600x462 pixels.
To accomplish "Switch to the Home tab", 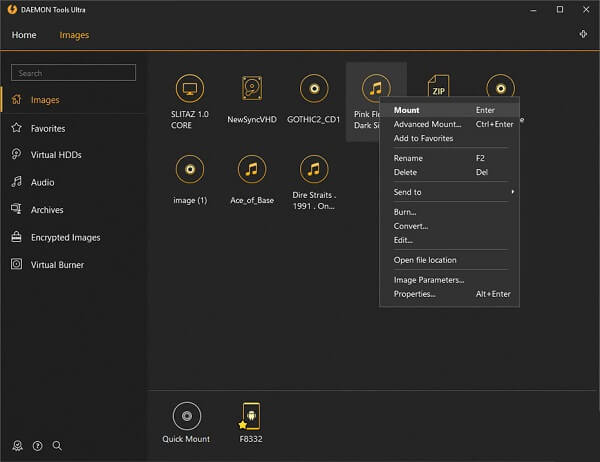I will pyautogui.click(x=24, y=35).
